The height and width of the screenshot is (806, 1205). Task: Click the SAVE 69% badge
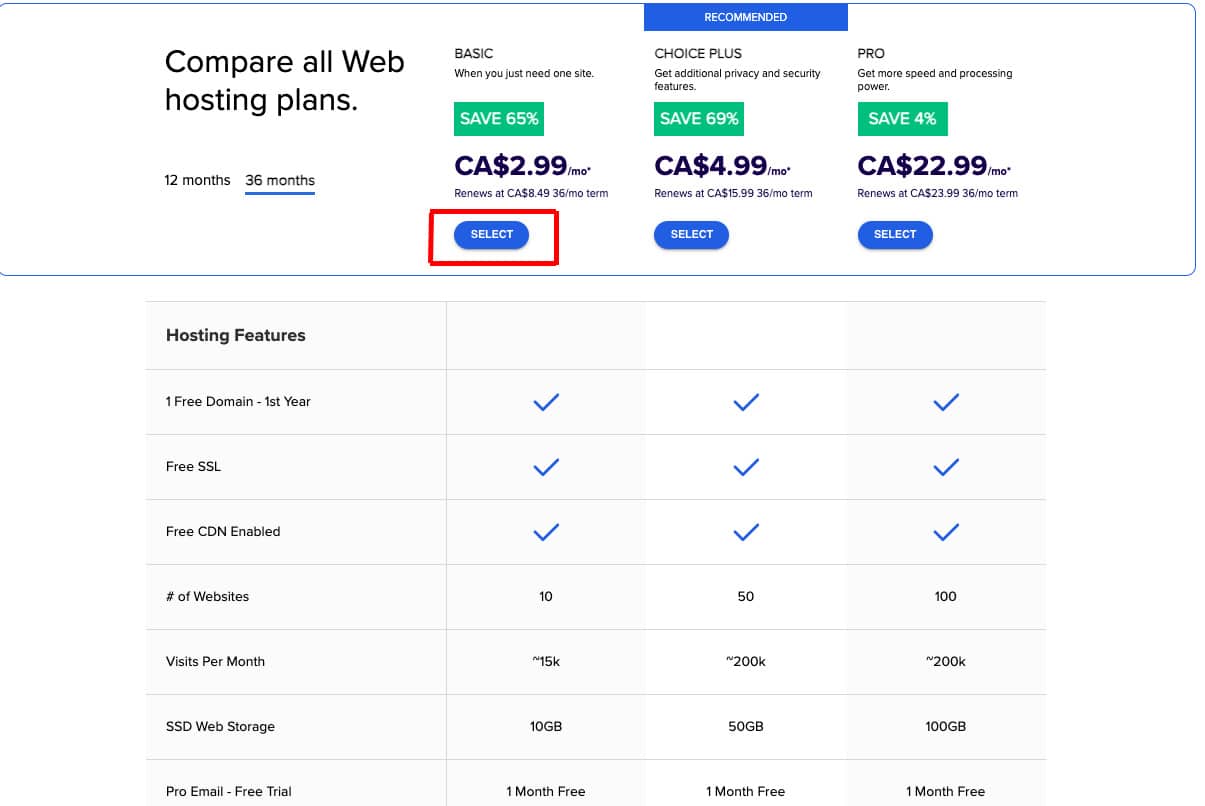point(698,119)
